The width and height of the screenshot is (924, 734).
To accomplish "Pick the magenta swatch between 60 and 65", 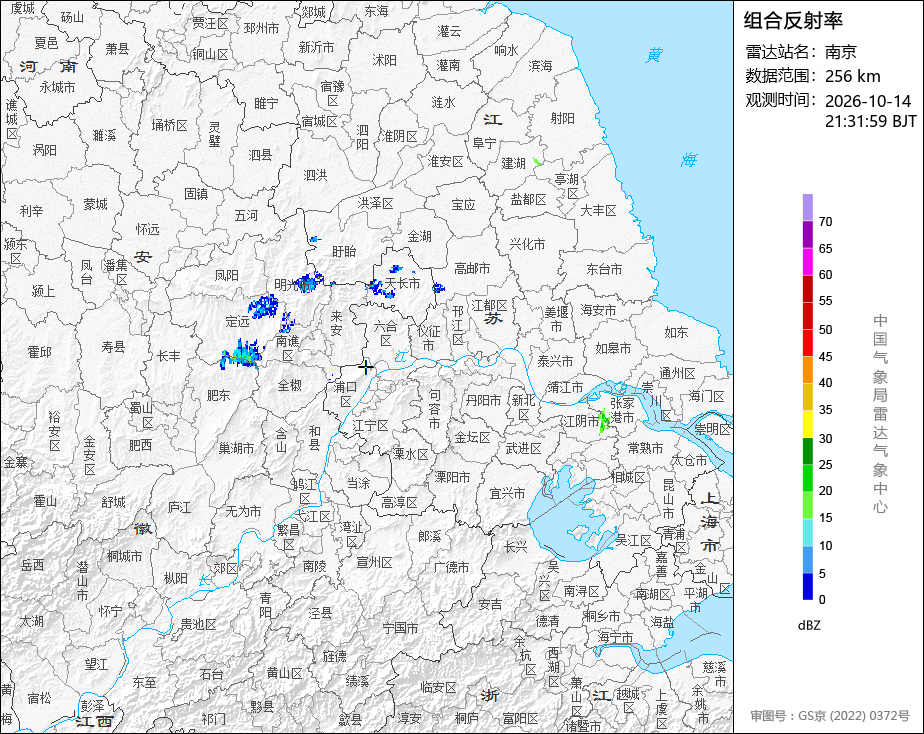I will pyautogui.click(x=807, y=262).
